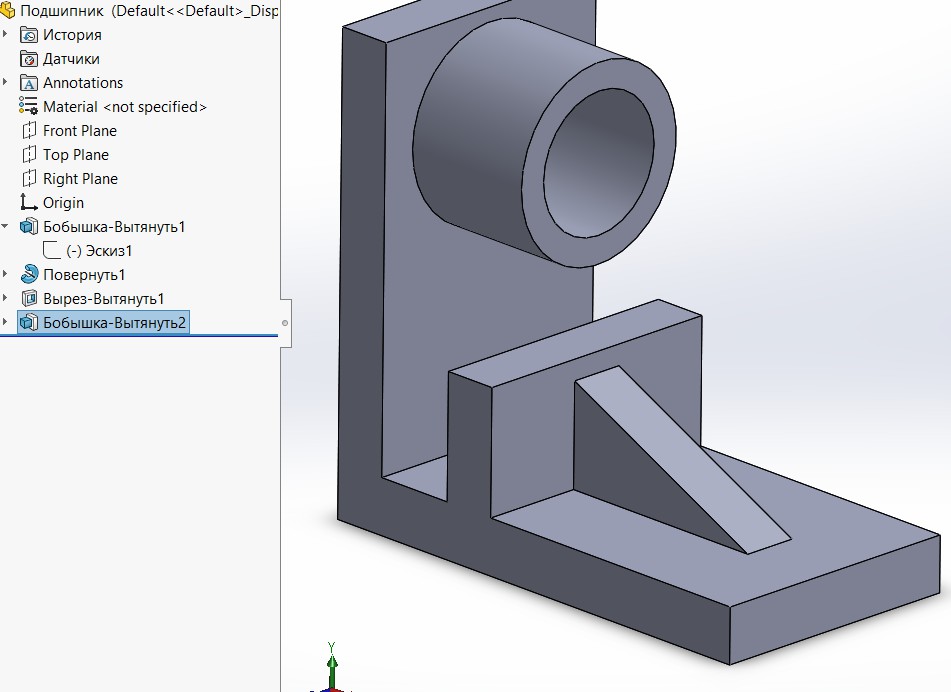951x692 pixels.
Task: Click the feature tree panel collapse handle
Action: point(285,323)
